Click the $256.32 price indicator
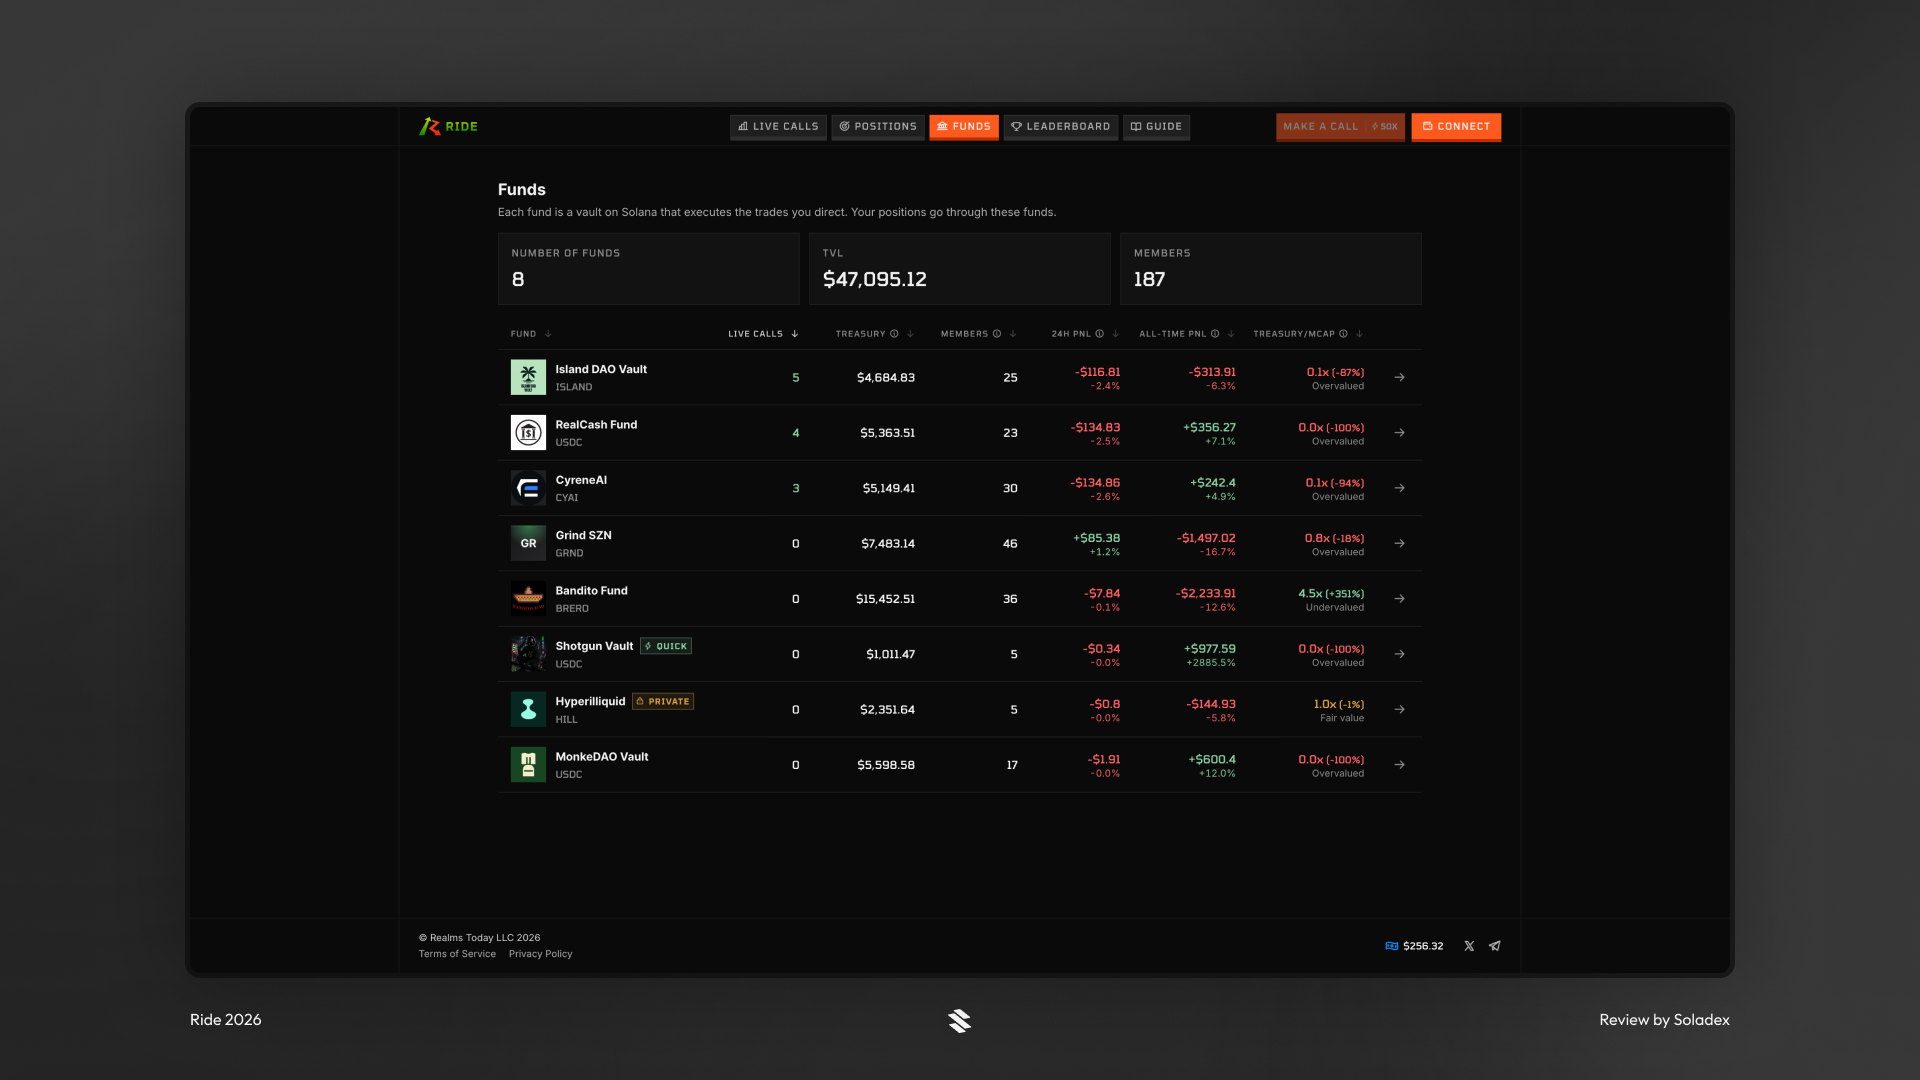 (x=1414, y=946)
